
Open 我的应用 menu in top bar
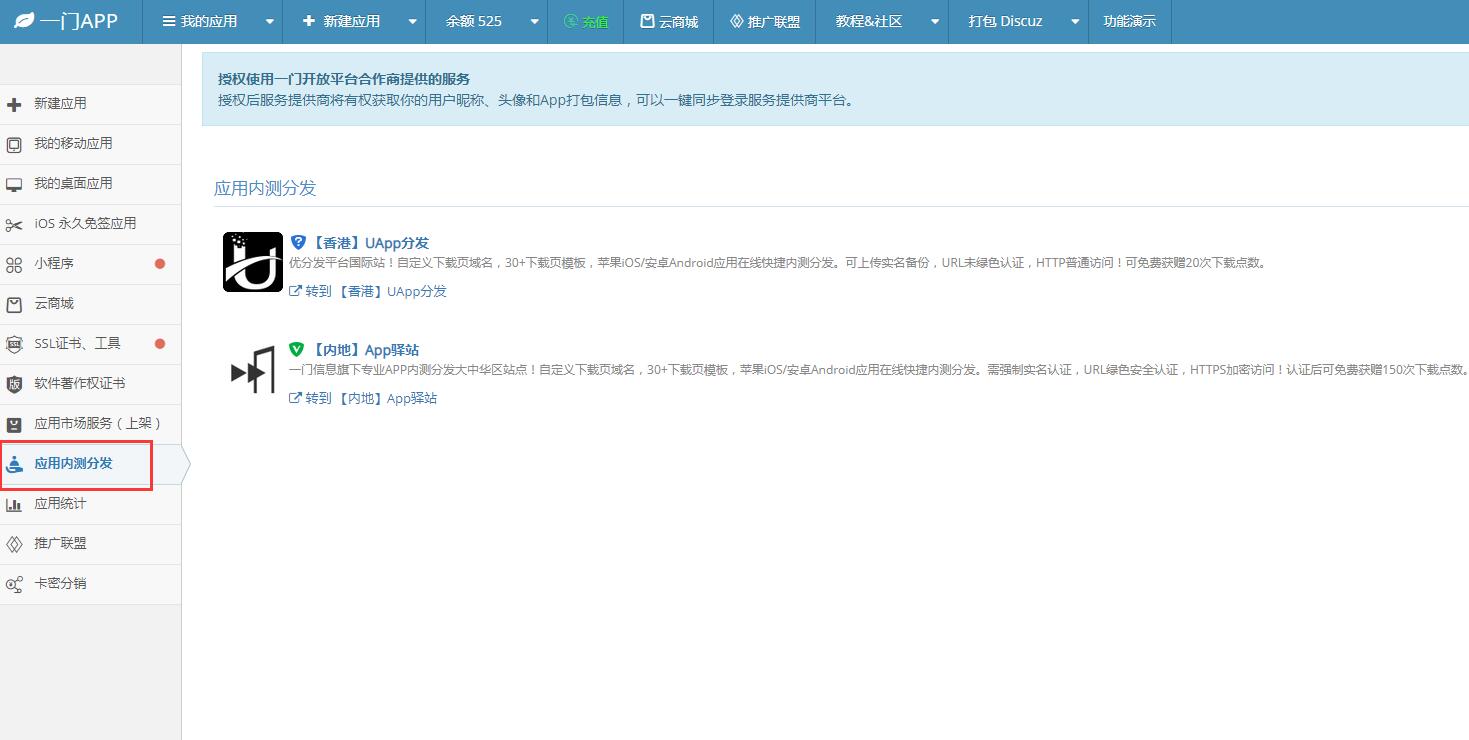(x=200, y=21)
